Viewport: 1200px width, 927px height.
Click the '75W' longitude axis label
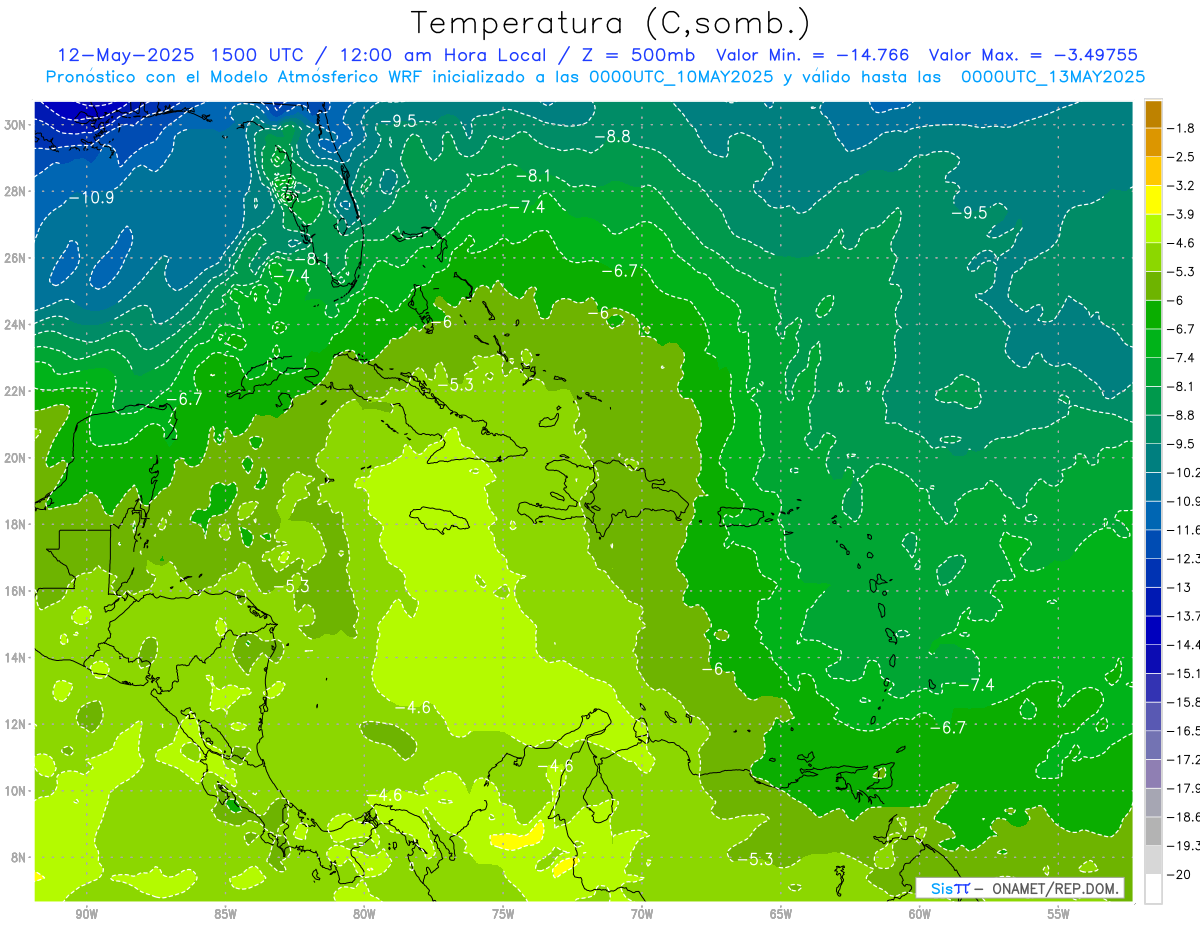click(x=503, y=914)
